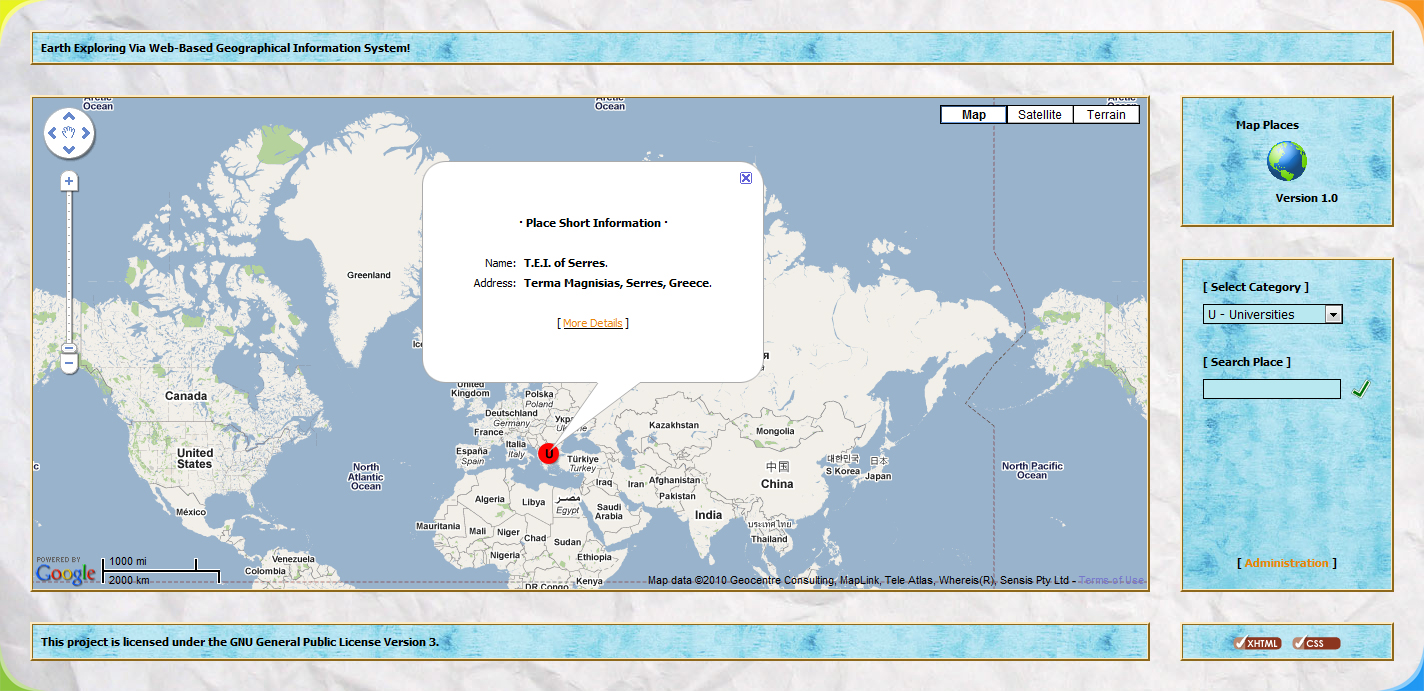Click the map zoom level slider track

(x=69, y=270)
